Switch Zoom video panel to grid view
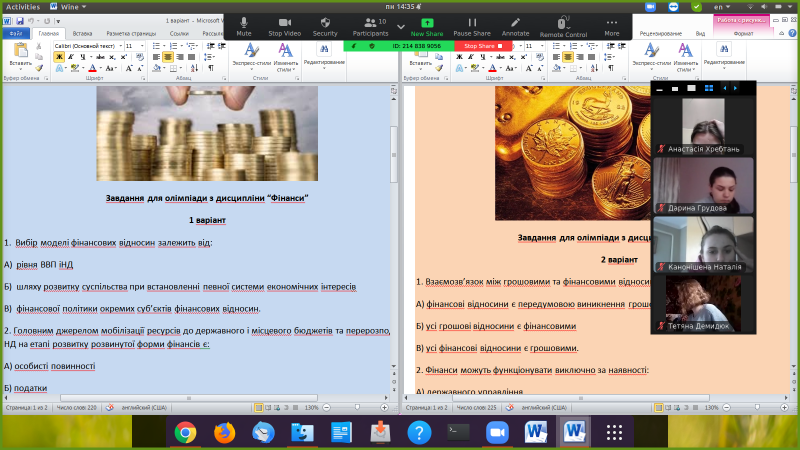Image resolution: width=800 pixels, height=450 pixels. tap(709, 88)
